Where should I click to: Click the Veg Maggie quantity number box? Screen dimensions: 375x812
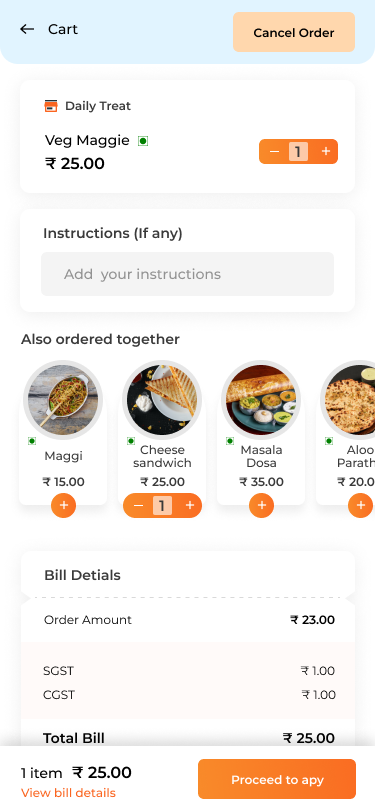click(x=298, y=152)
